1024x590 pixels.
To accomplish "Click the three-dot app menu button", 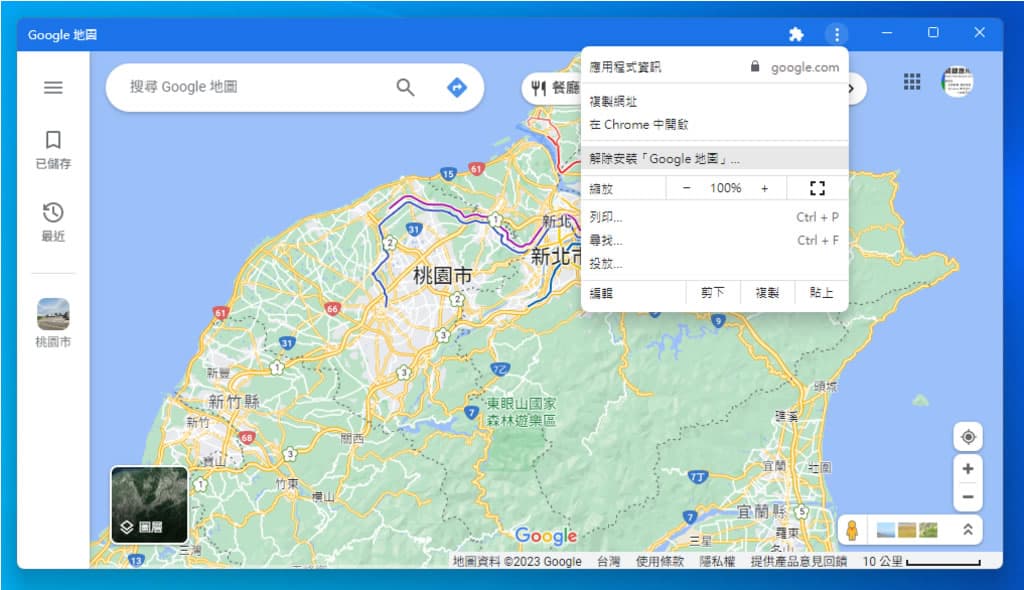I will click(x=837, y=34).
